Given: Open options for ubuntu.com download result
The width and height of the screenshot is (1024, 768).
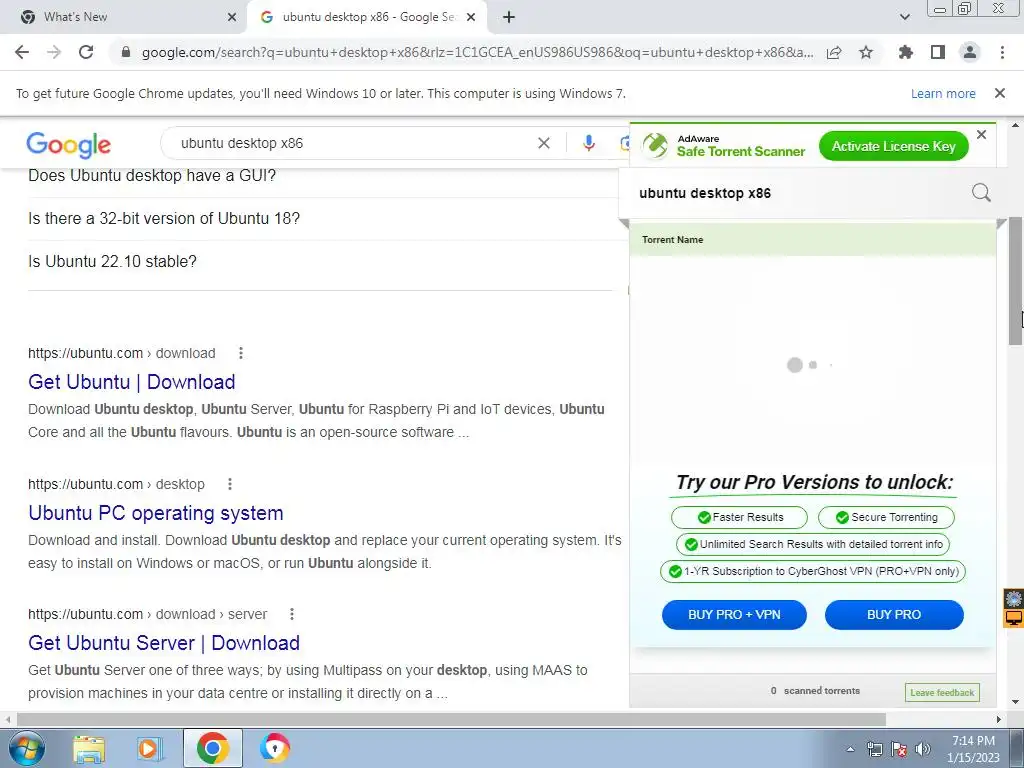Looking at the screenshot, I should (240, 353).
